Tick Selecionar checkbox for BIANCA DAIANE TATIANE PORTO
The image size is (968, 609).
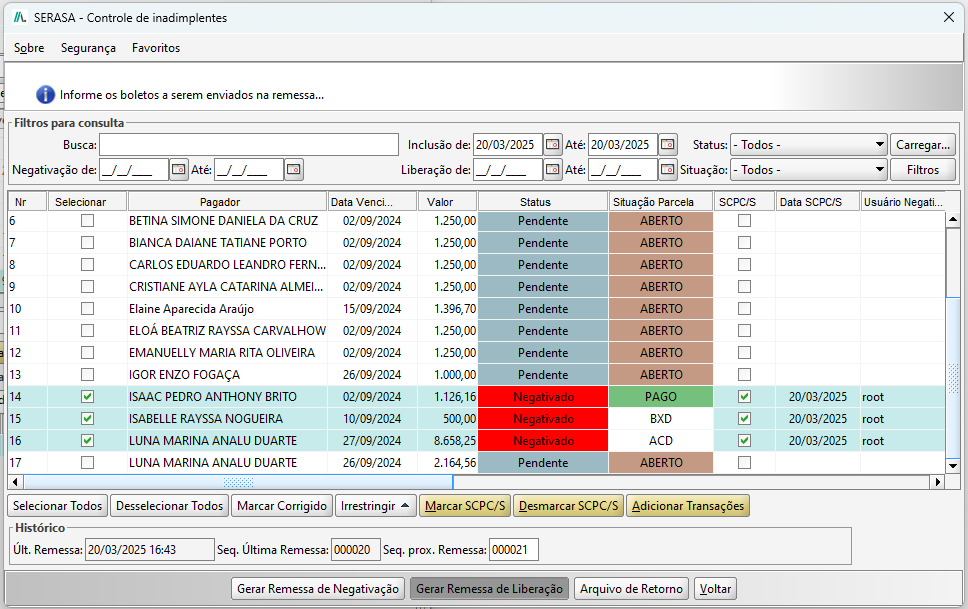click(x=88, y=243)
